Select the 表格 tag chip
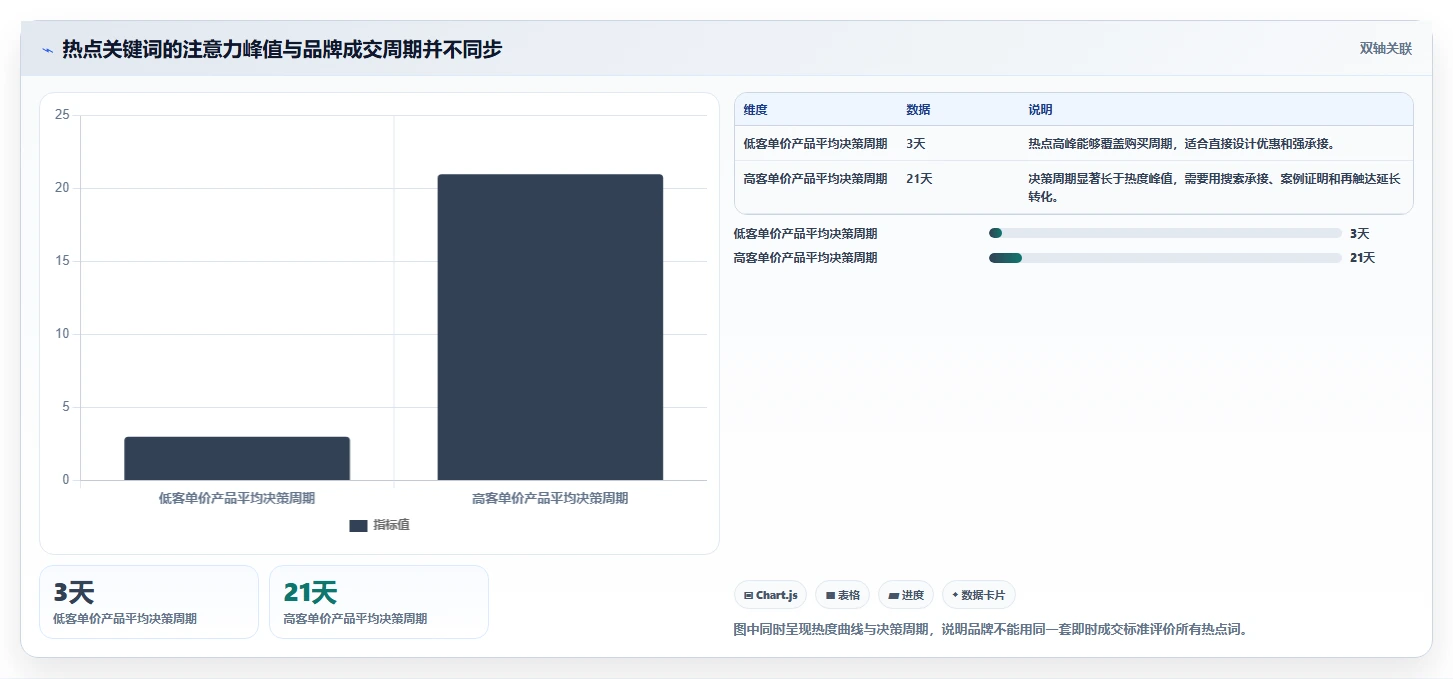This screenshot has width=1453, height=679. tap(843, 595)
